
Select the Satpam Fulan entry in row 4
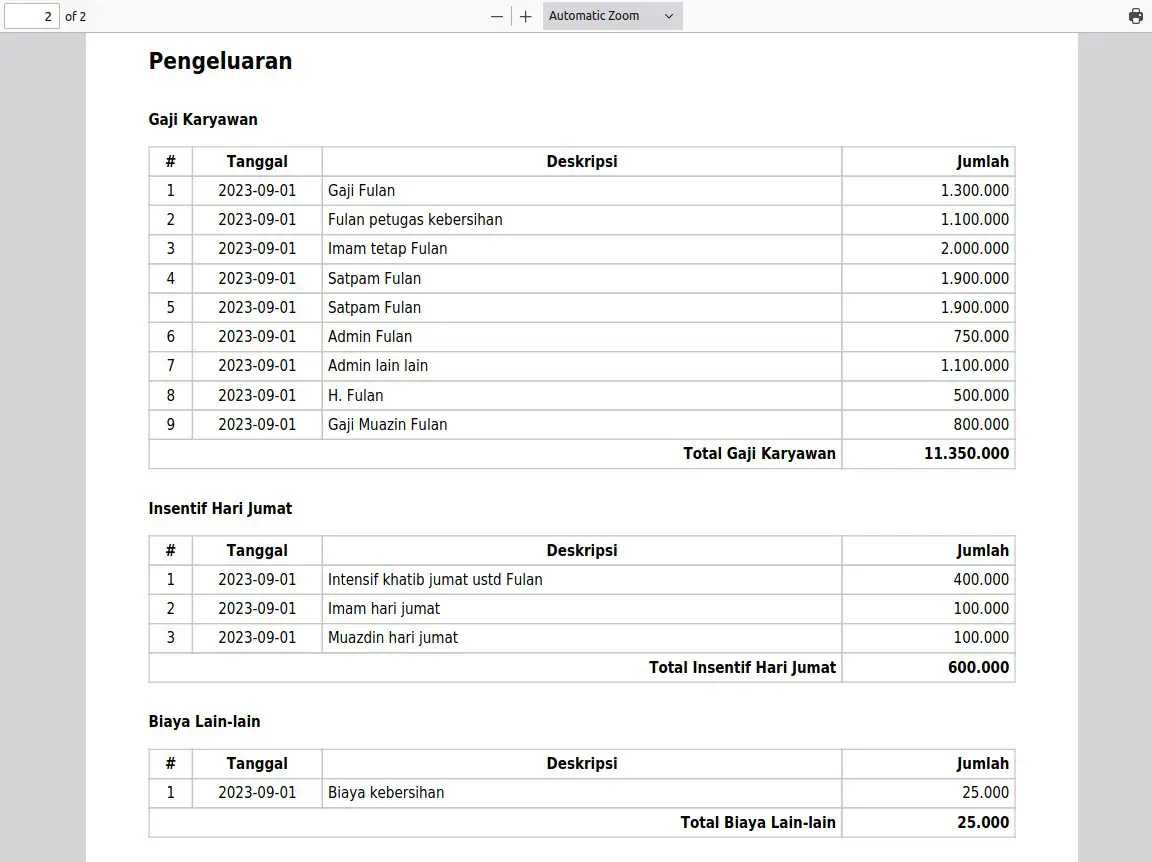coord(373,278)
